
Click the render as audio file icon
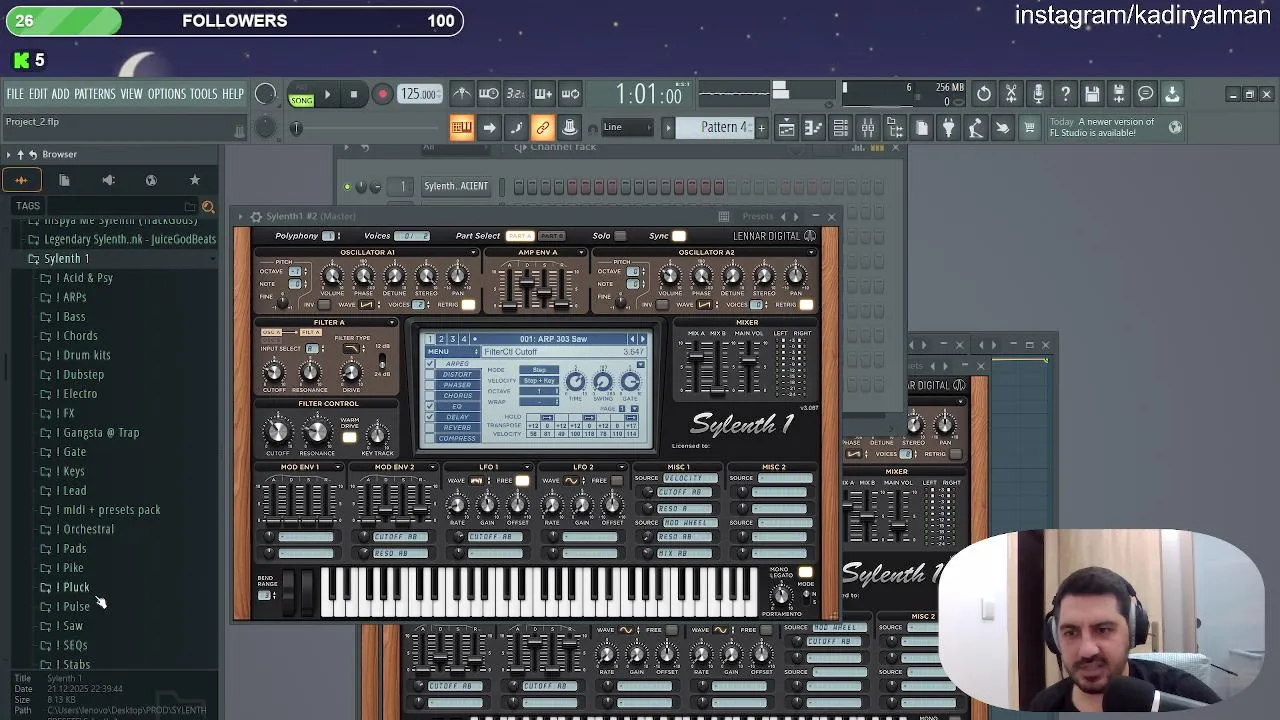tap(1119, 94)
